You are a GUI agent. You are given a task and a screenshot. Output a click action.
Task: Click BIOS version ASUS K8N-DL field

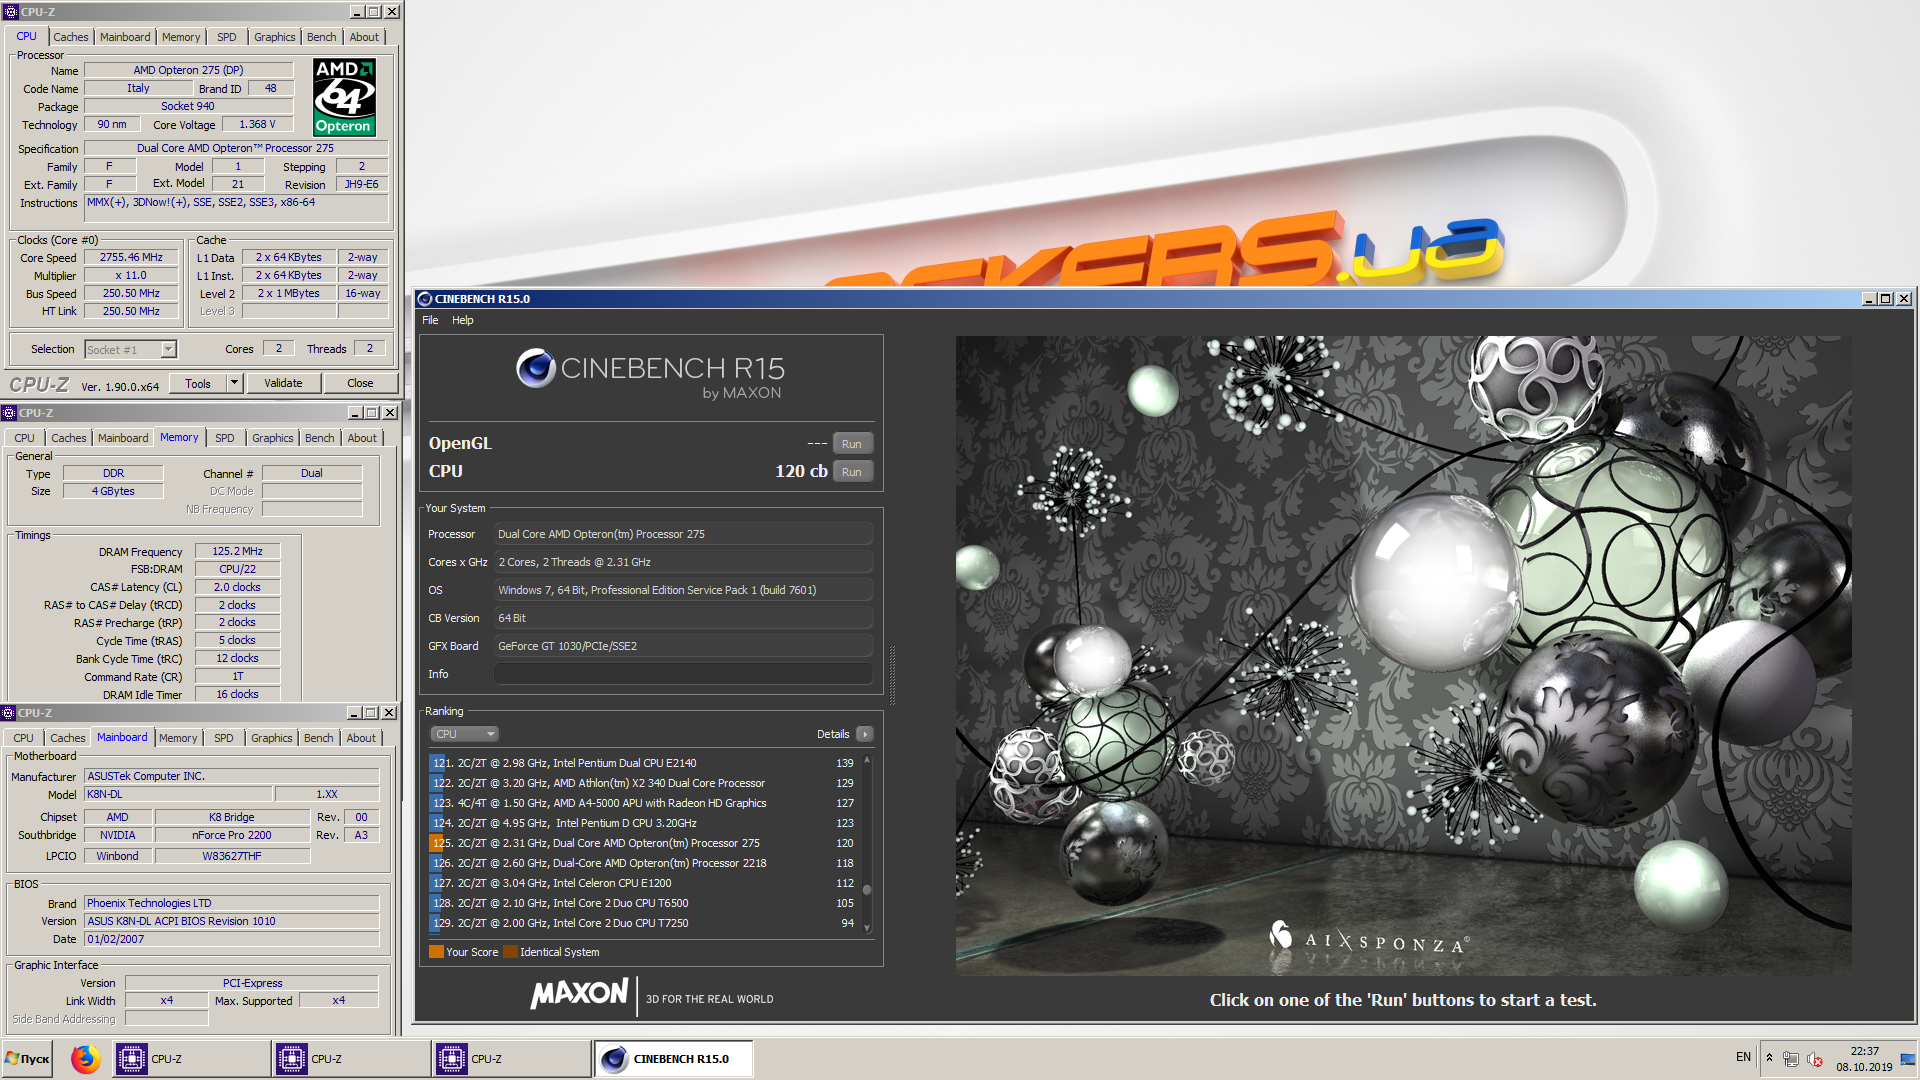[232, 921]
